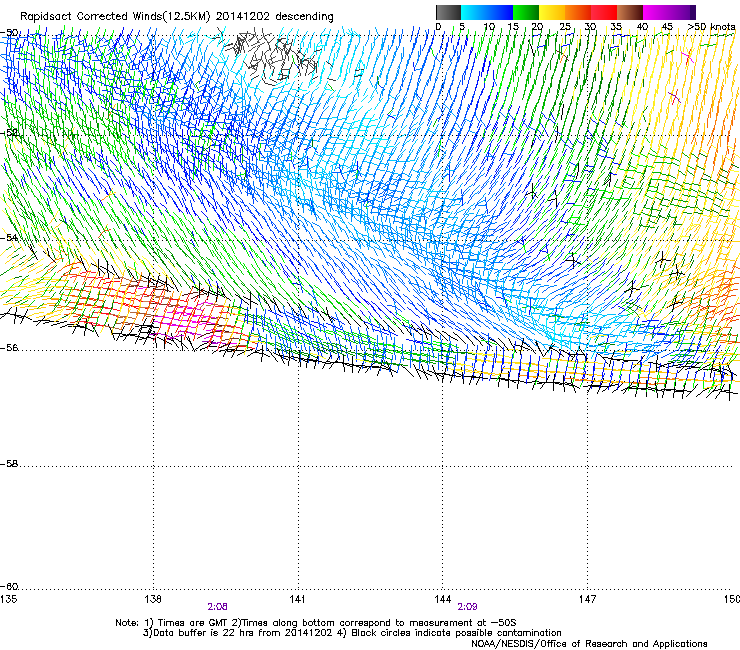Click the '>50 knots' legend label

tap(711, 27)
